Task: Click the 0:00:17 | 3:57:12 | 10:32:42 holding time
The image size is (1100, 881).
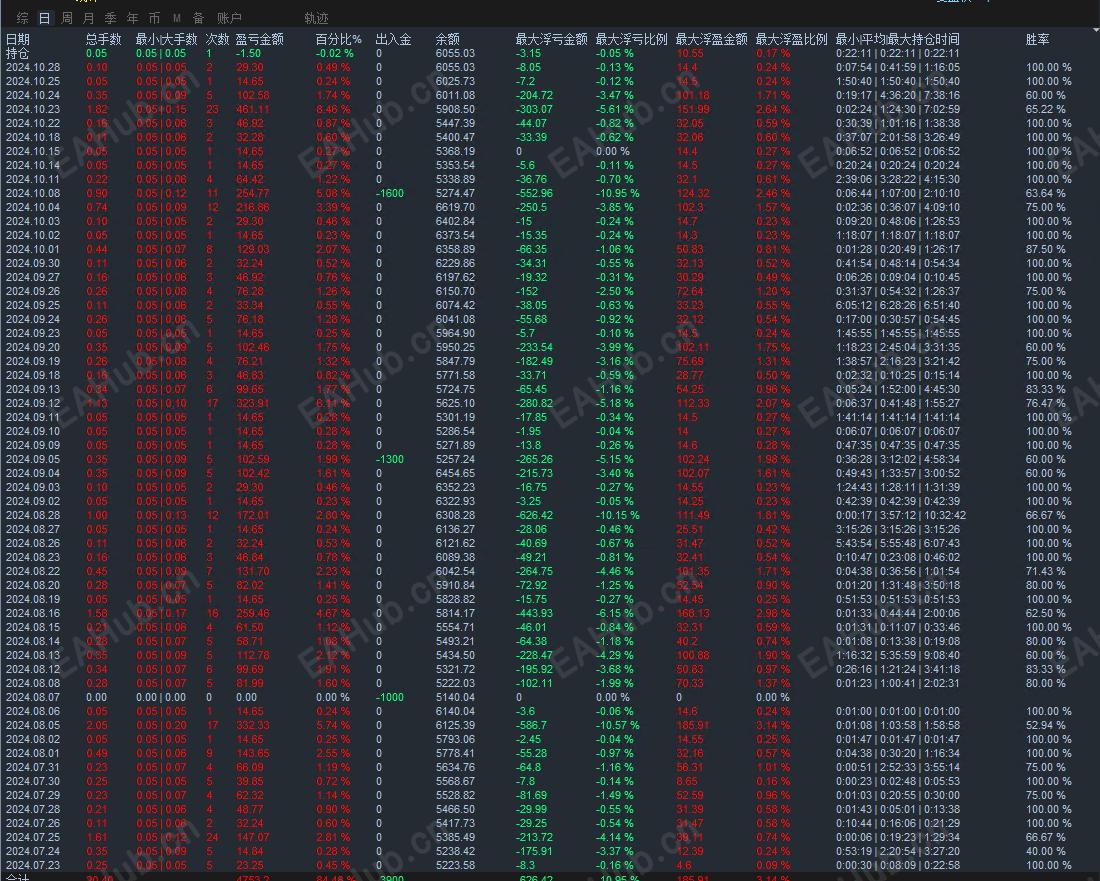Action: [x=901, y=516]
